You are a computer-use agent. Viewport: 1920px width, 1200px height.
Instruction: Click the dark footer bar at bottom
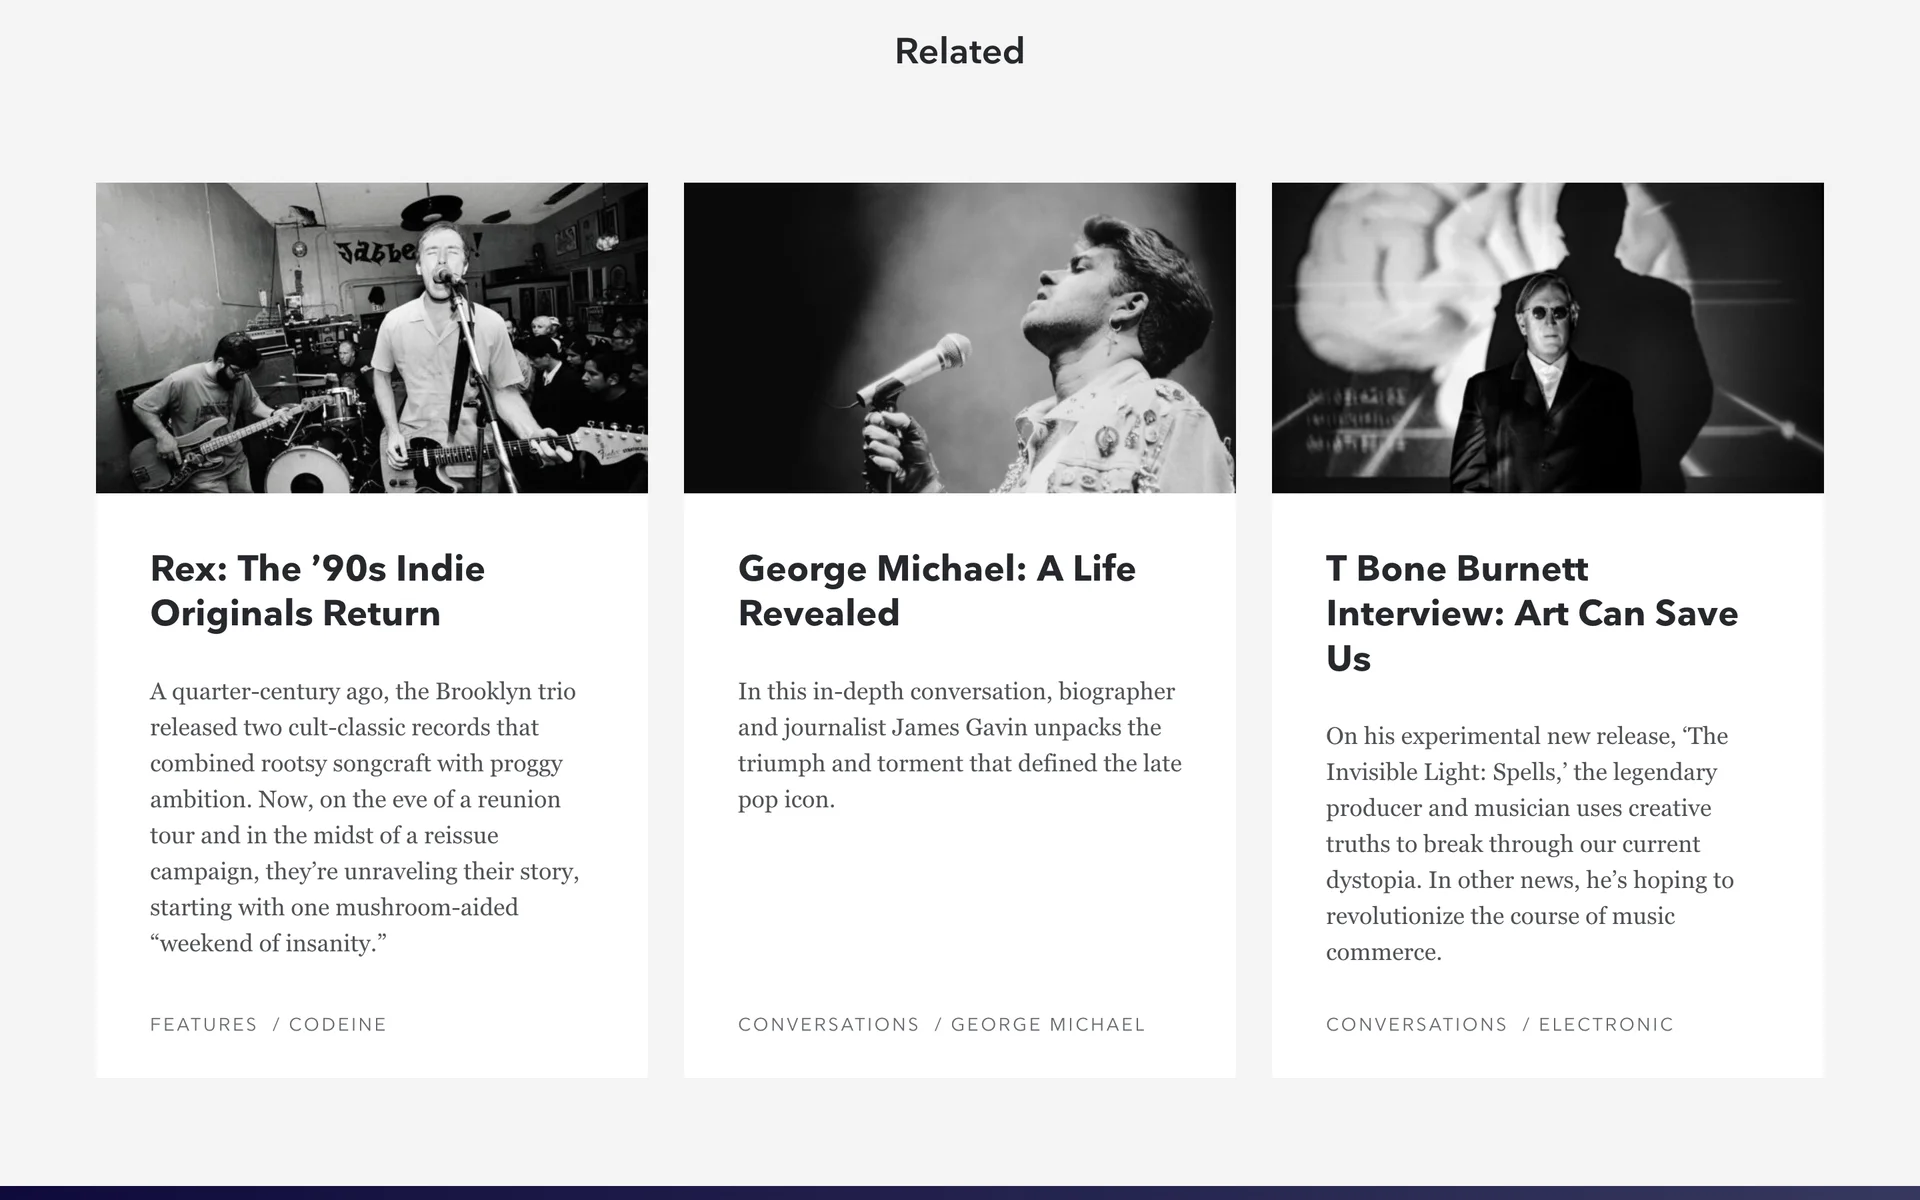point(959,1192)
